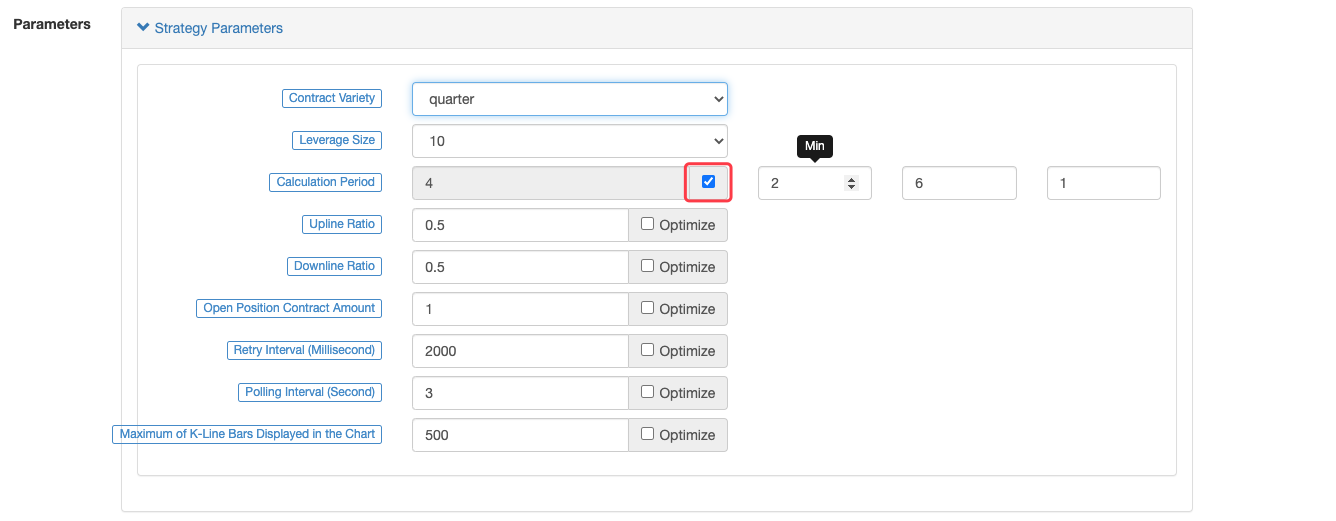Collapse the Strategy Parameters chevron icon
1336x521 pixels.
tap(143, 28)
